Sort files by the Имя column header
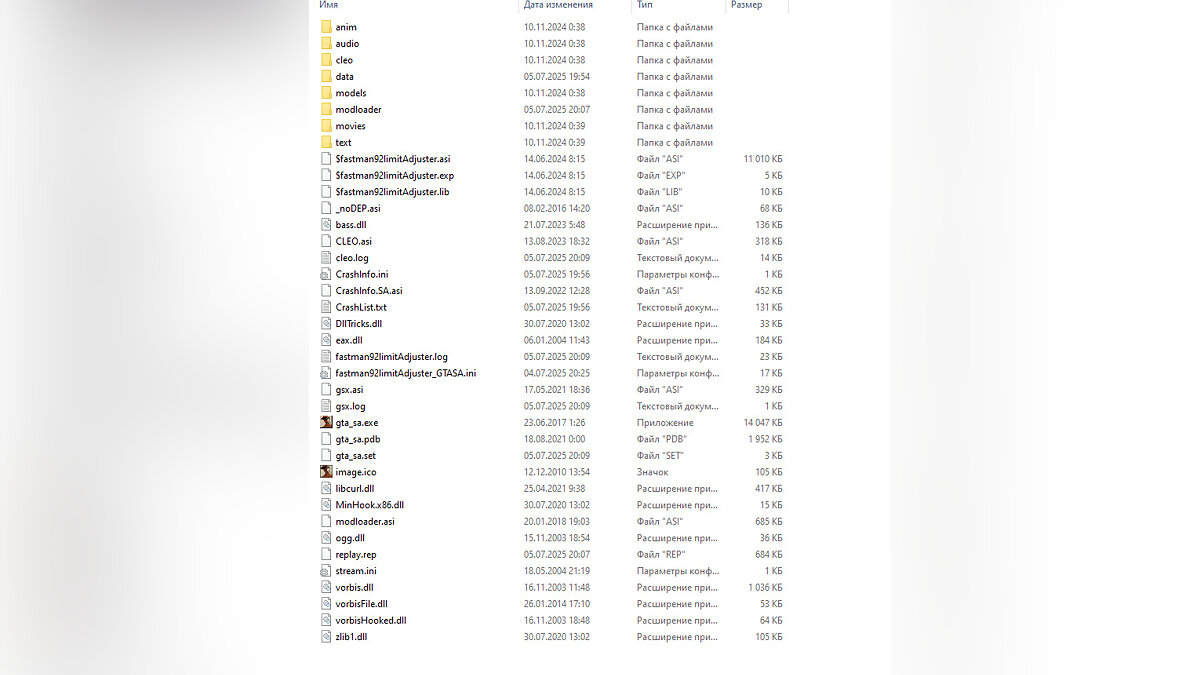Image resolution: width=1200 pixels, height=675 pixels. (329, 5)
